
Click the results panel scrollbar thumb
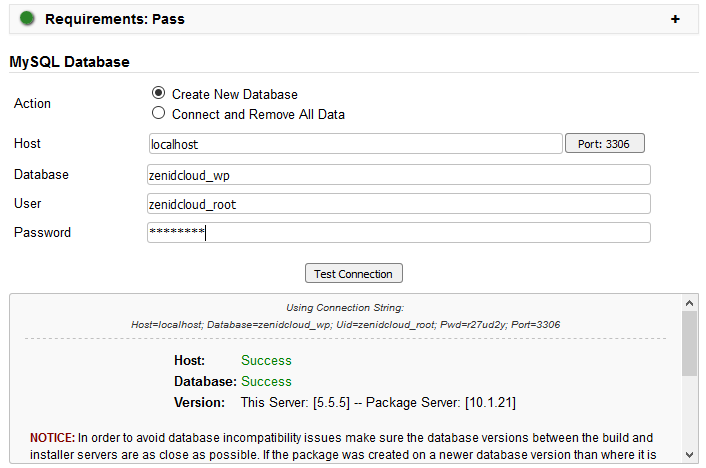[x=689, y=343]
